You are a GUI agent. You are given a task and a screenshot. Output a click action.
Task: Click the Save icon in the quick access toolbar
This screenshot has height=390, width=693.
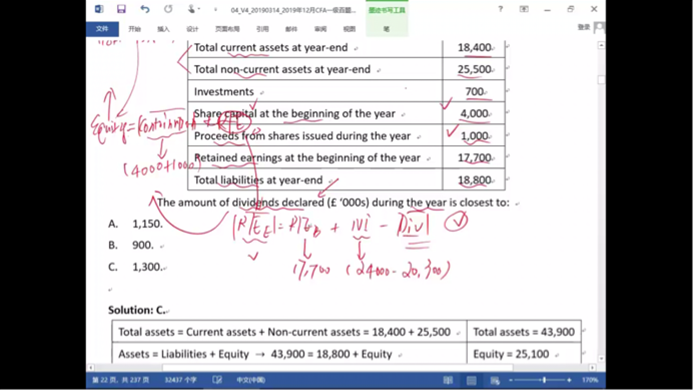(121, 9)
